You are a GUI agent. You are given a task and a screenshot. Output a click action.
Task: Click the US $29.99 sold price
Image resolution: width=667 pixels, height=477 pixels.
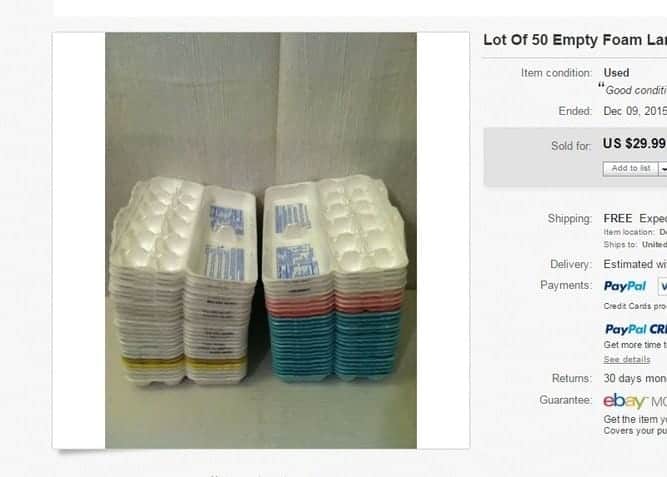coord(634,144)
